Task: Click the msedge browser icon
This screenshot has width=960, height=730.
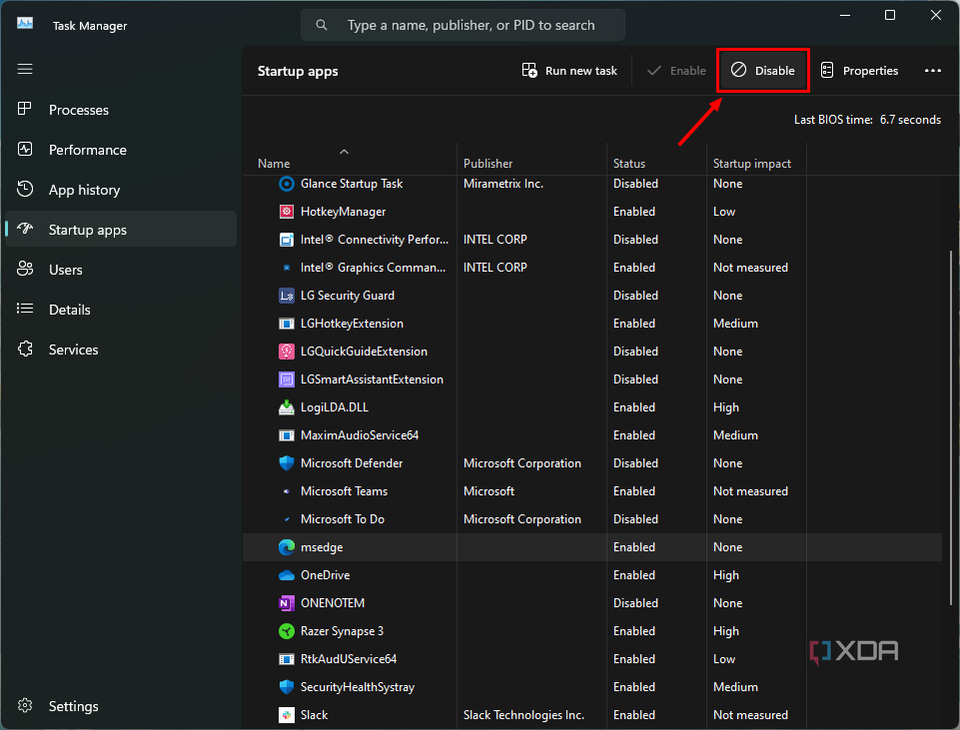Action: (287, 547)
